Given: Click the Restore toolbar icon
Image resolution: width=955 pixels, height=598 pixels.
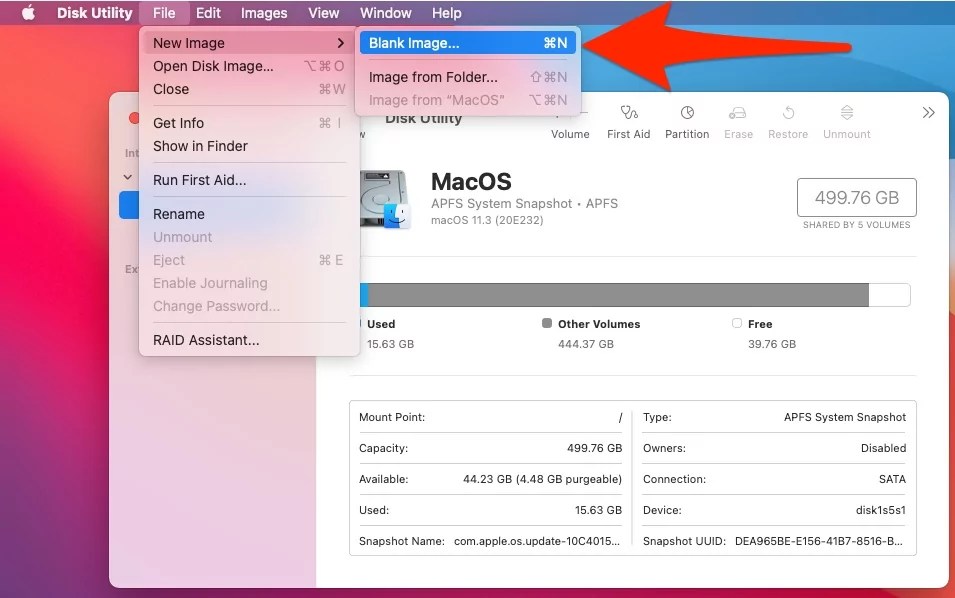Looking at the screenshot, I should coord(787,120).
